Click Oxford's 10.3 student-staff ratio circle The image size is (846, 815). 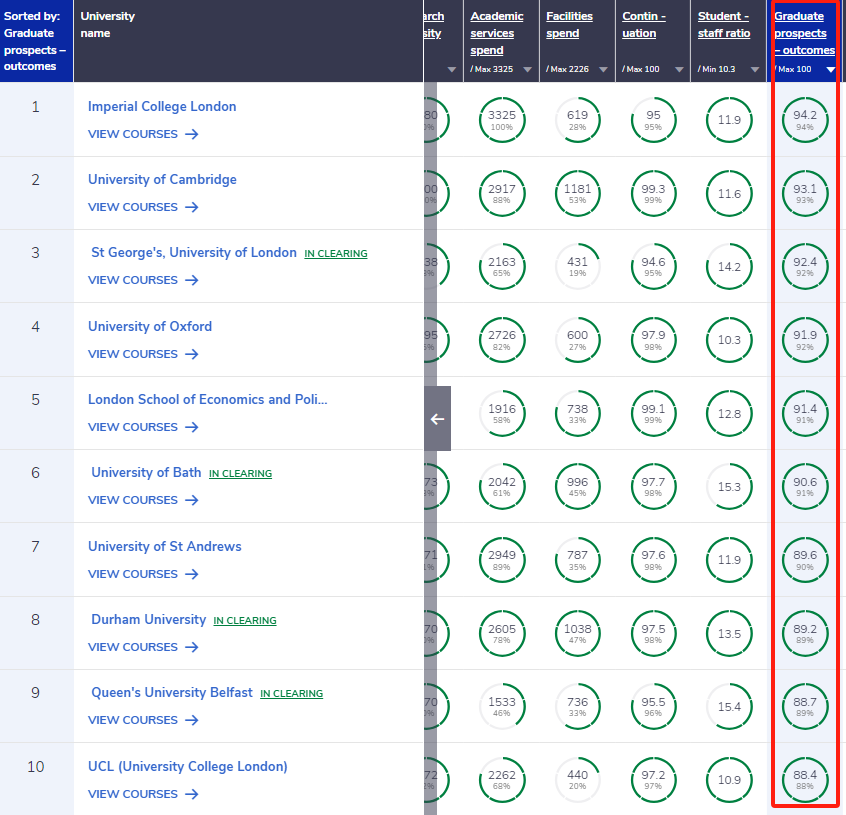(729, 340)
